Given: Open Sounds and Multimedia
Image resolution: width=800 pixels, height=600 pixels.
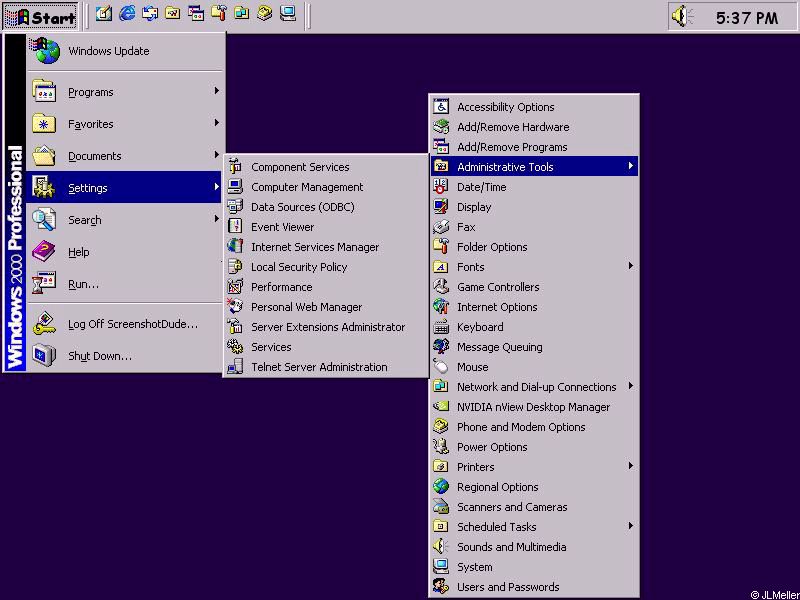Looking at the screenshot, I should point(534,547).
